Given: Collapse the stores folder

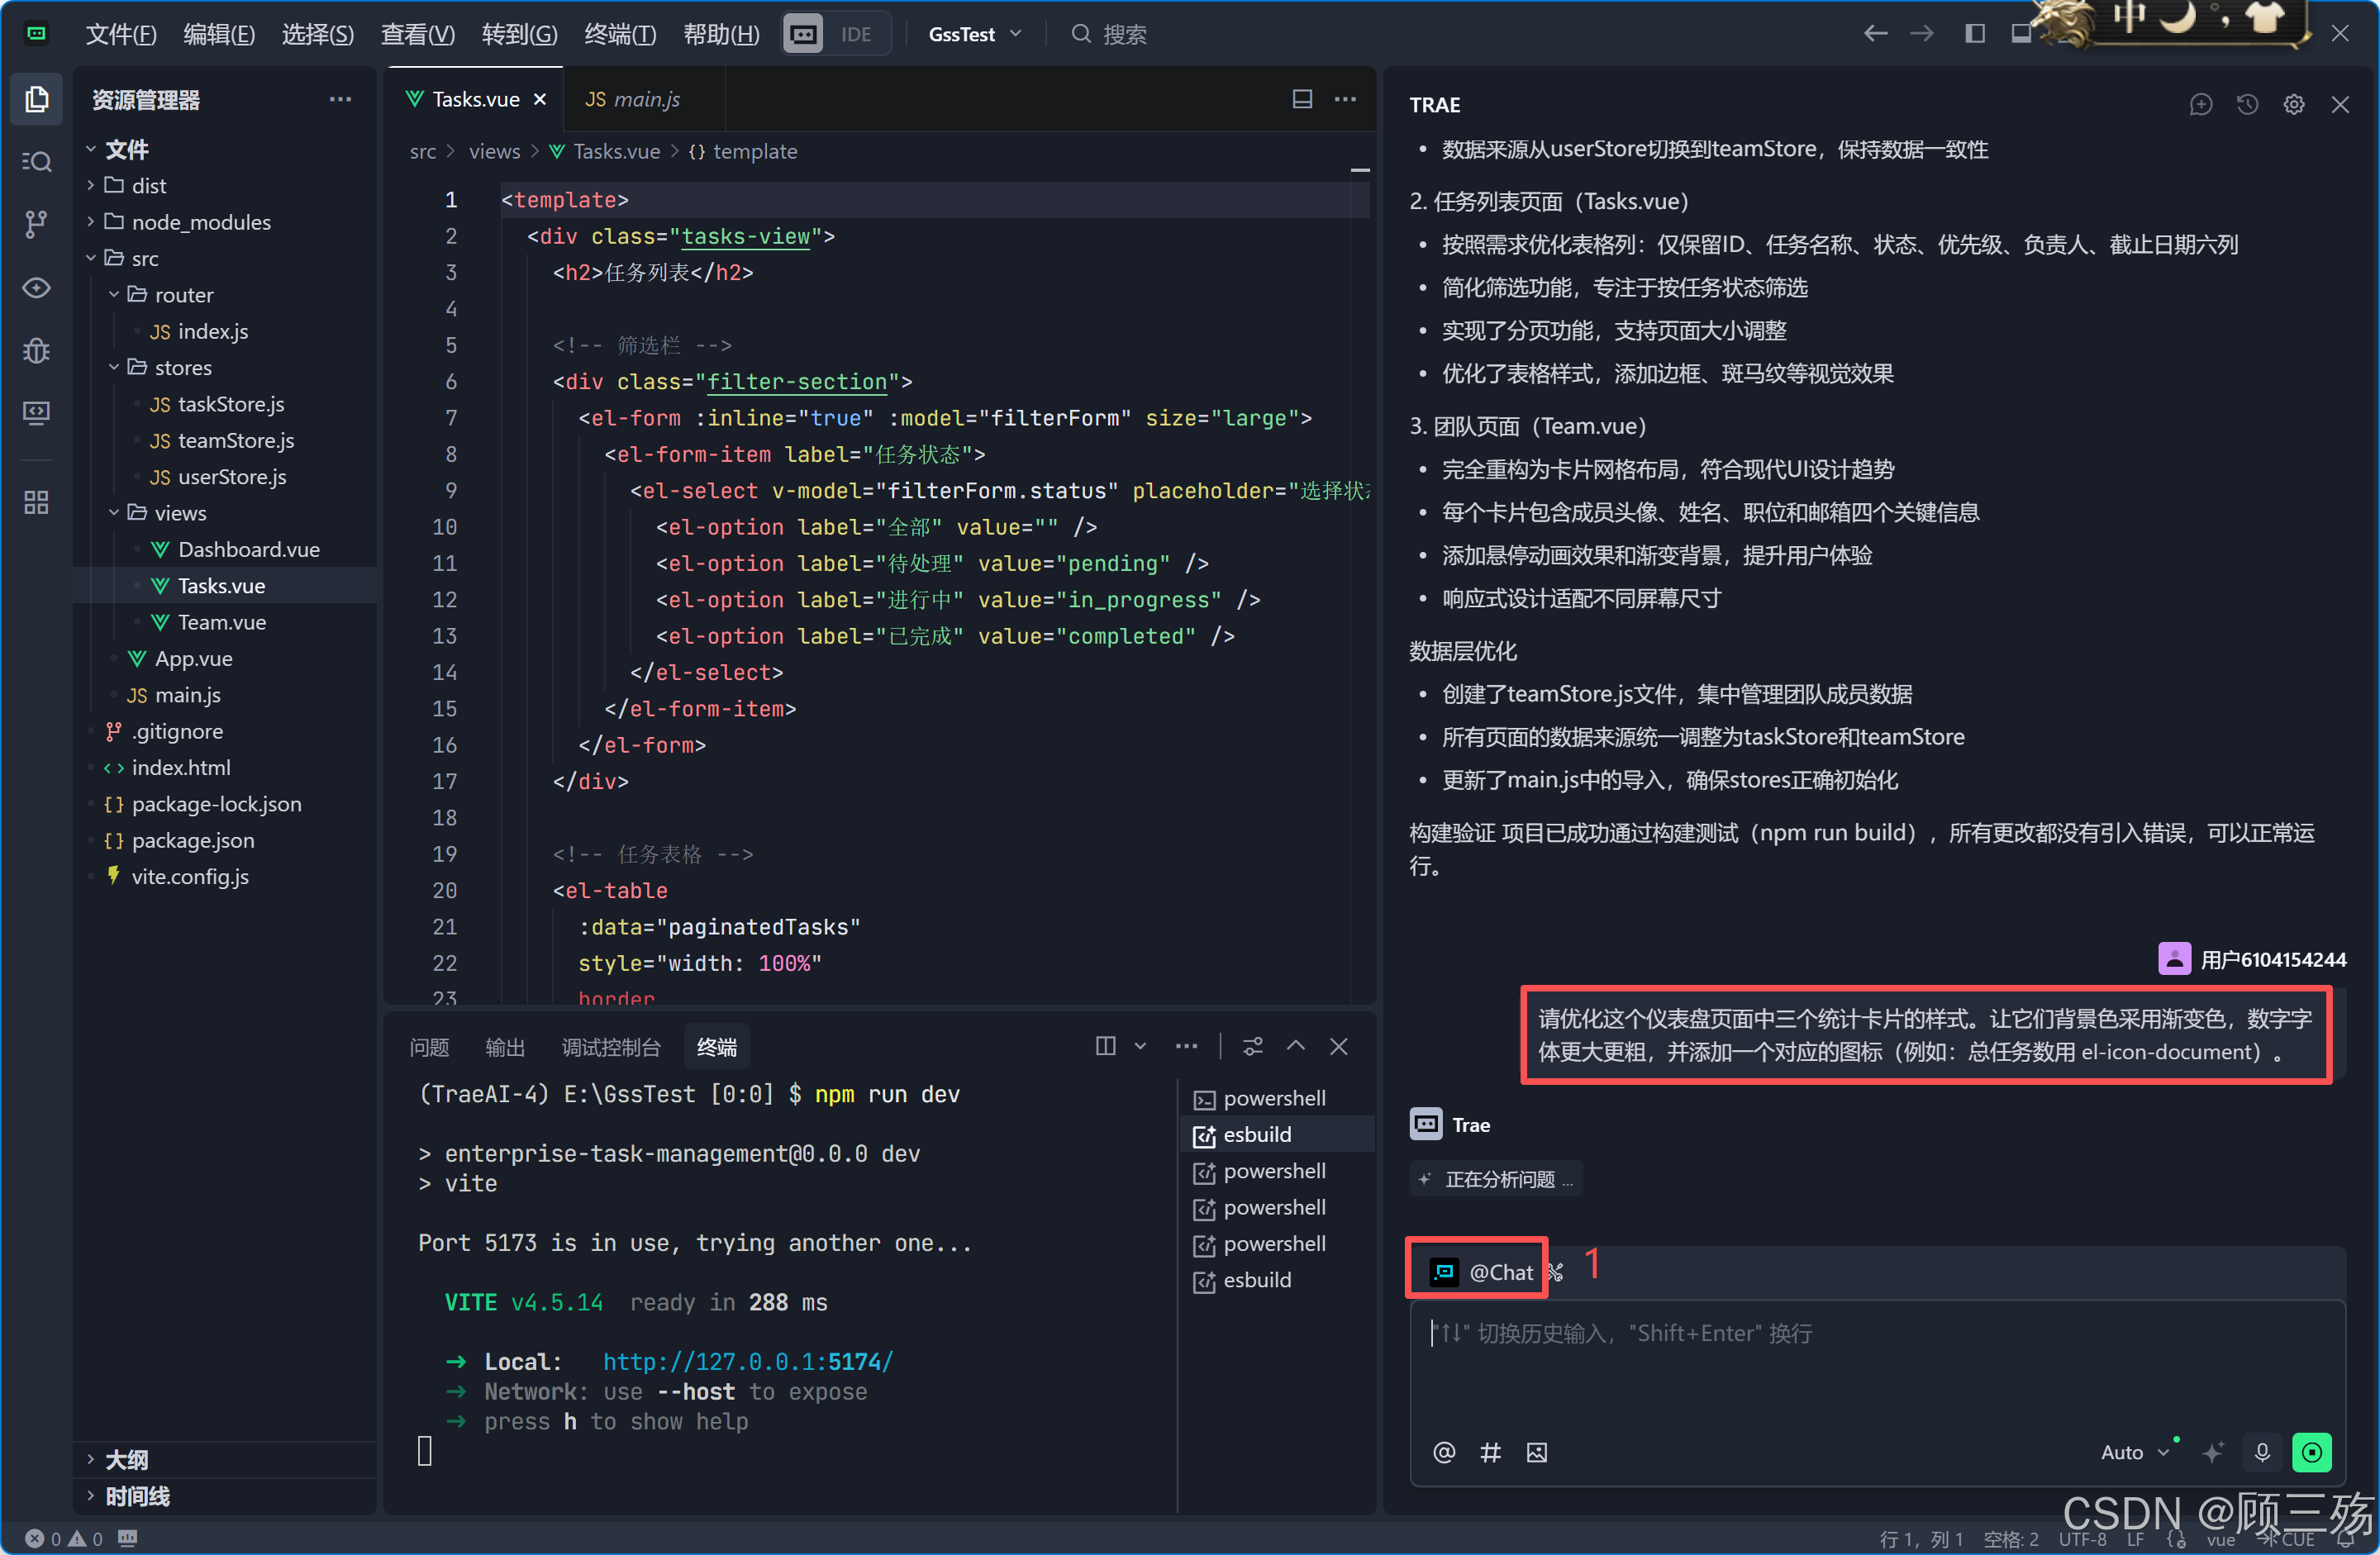Looking at the screenshot, I should tap(183, 367).
